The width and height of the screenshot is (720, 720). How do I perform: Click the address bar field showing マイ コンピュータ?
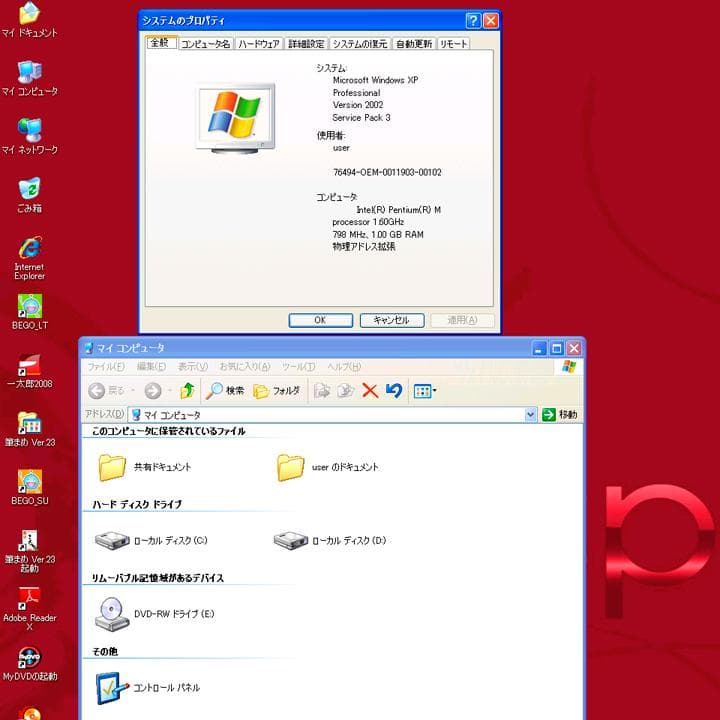330,414
